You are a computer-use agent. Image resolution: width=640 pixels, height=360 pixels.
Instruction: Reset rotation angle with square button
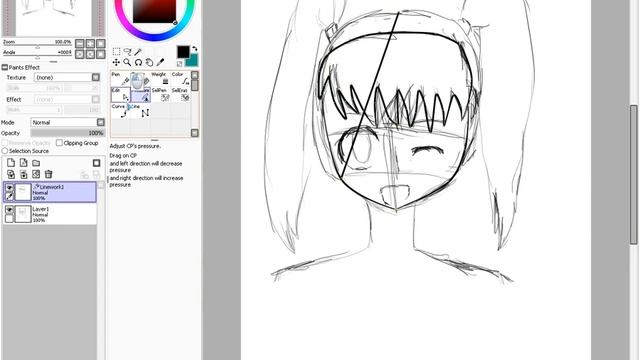pos(100,54)
